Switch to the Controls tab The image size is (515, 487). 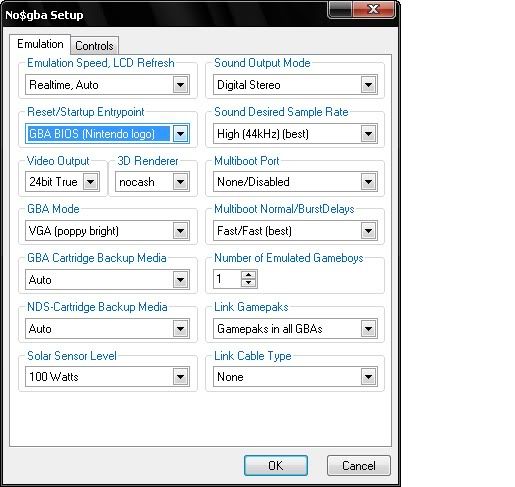click(94, 46)
